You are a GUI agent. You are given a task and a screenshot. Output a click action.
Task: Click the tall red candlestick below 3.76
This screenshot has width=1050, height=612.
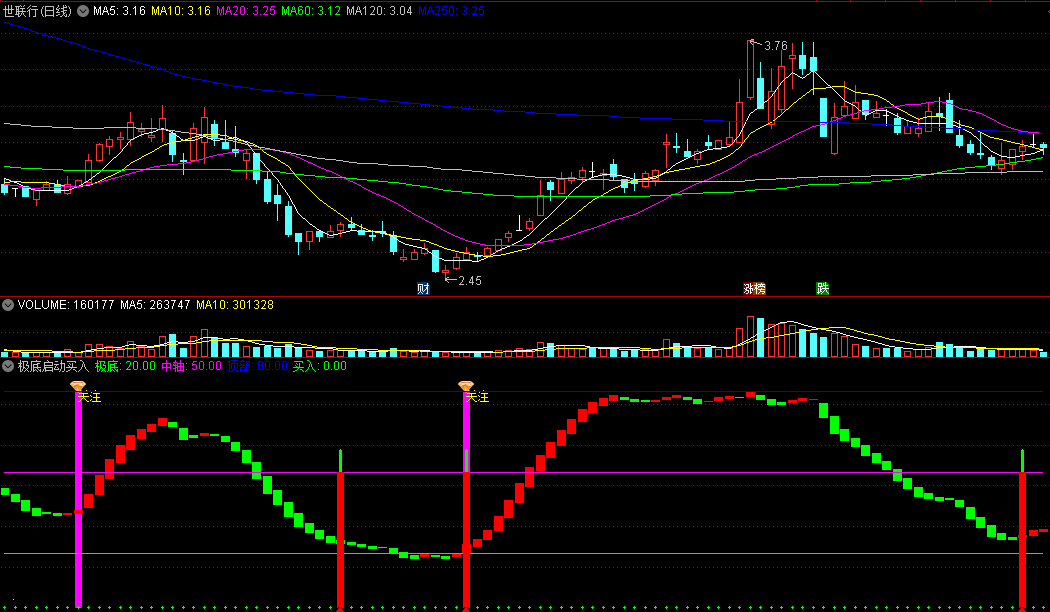750,70
